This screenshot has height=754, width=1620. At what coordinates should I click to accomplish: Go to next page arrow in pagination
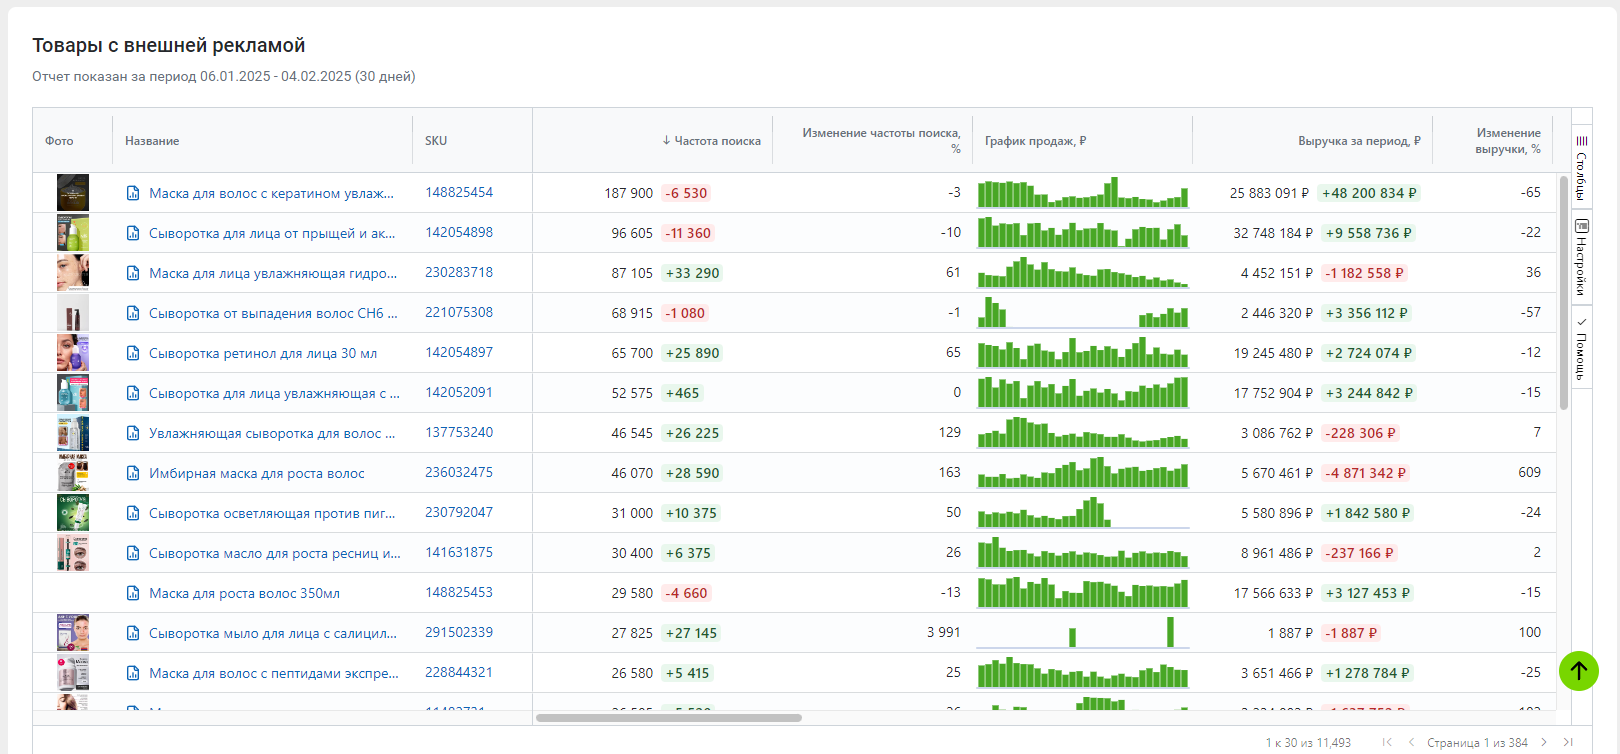[1544, 742]
